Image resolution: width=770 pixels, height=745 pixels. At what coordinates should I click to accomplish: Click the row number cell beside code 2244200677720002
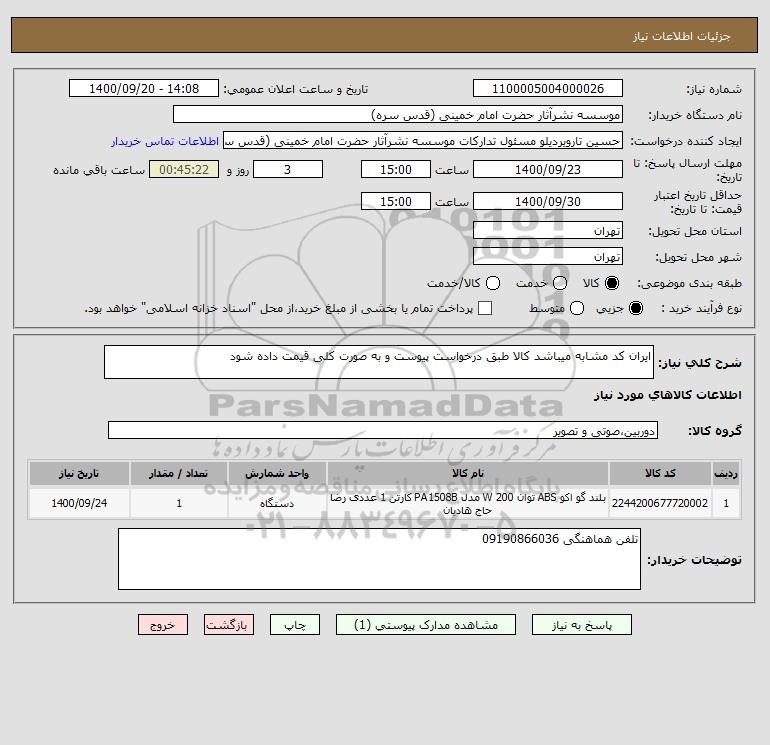point(726,503)
